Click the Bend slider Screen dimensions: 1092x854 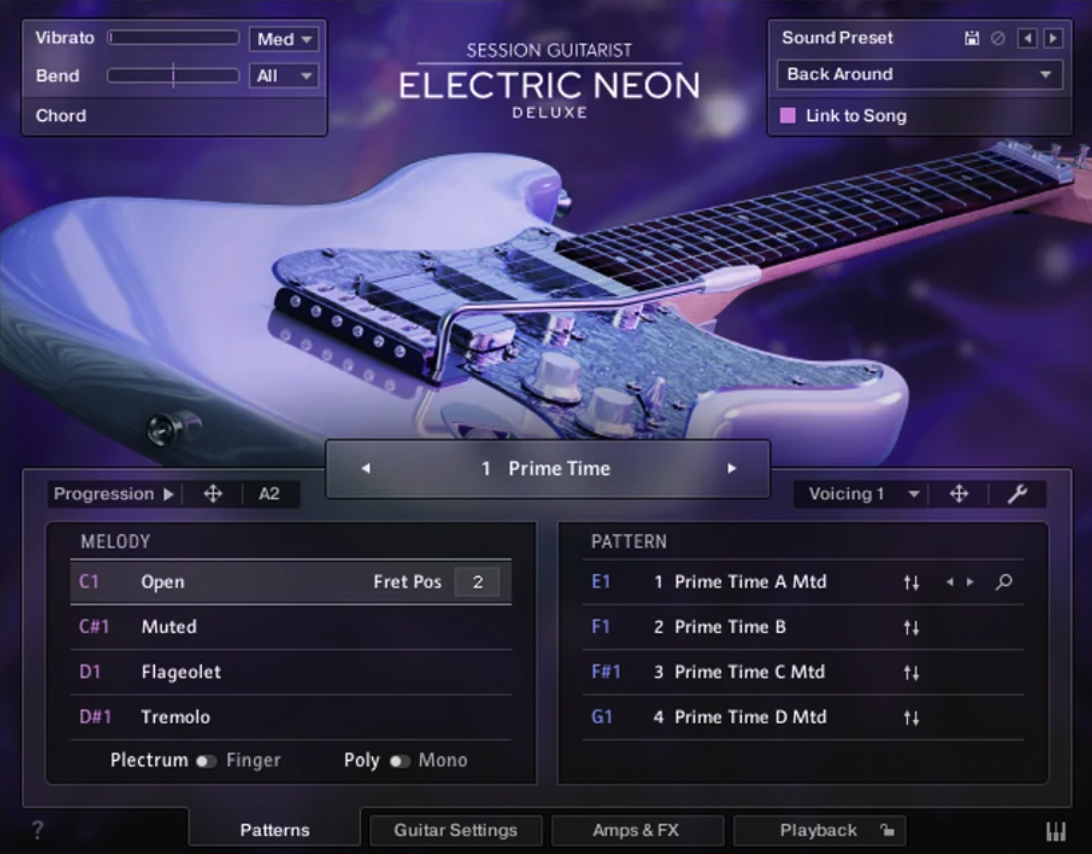click(173, 75)
